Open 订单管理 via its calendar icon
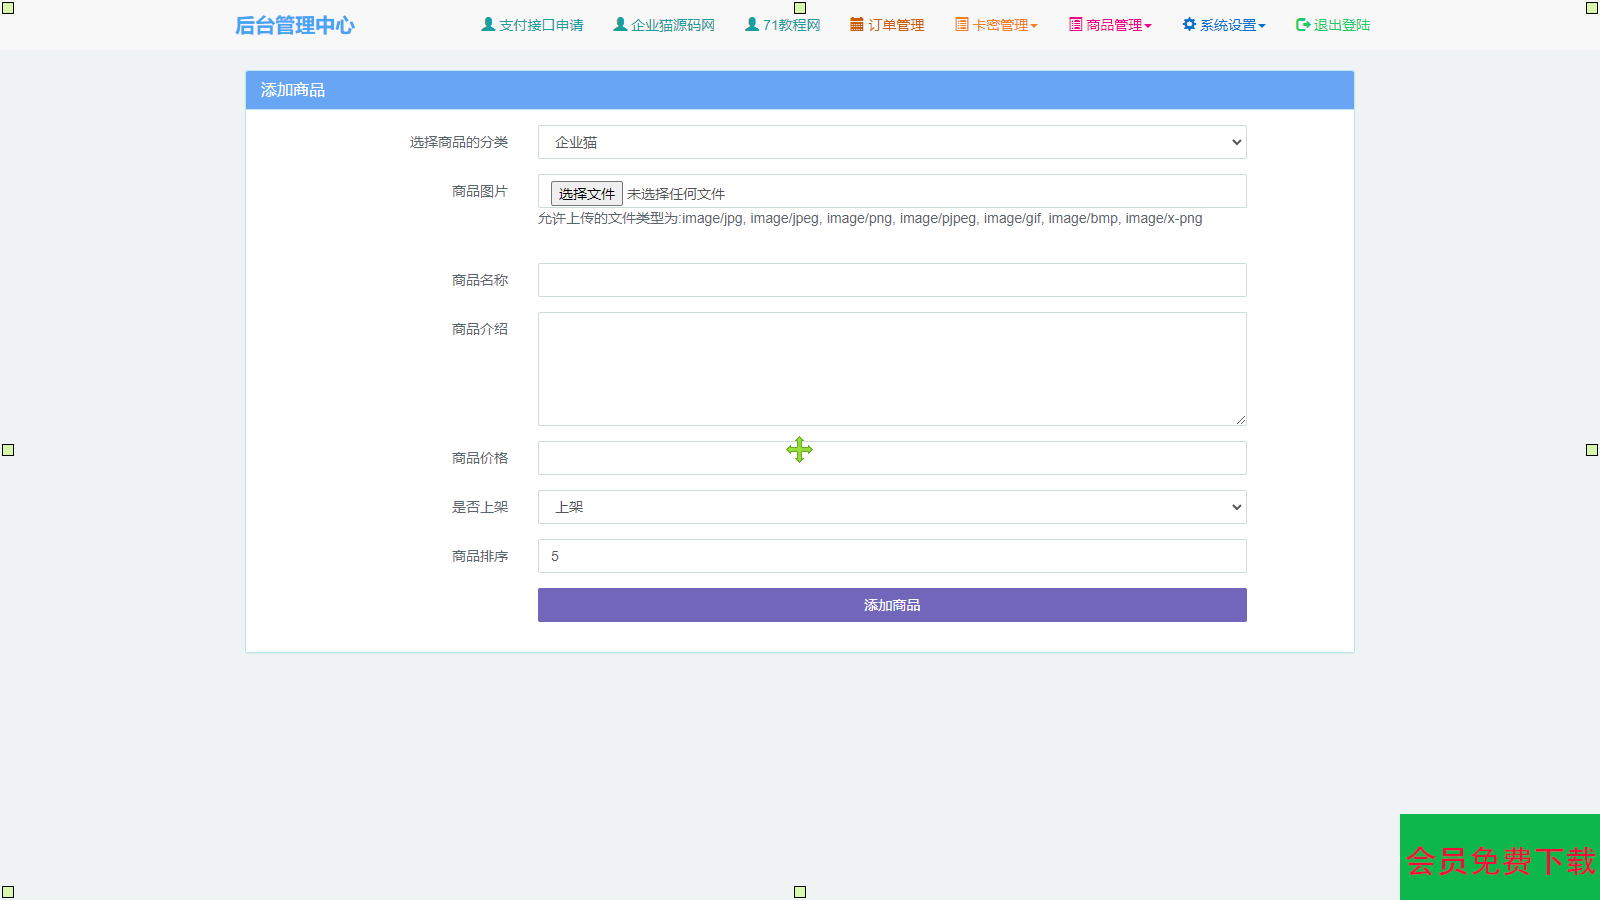Viewport: 1600px width, 900px height. click(857, 24)
